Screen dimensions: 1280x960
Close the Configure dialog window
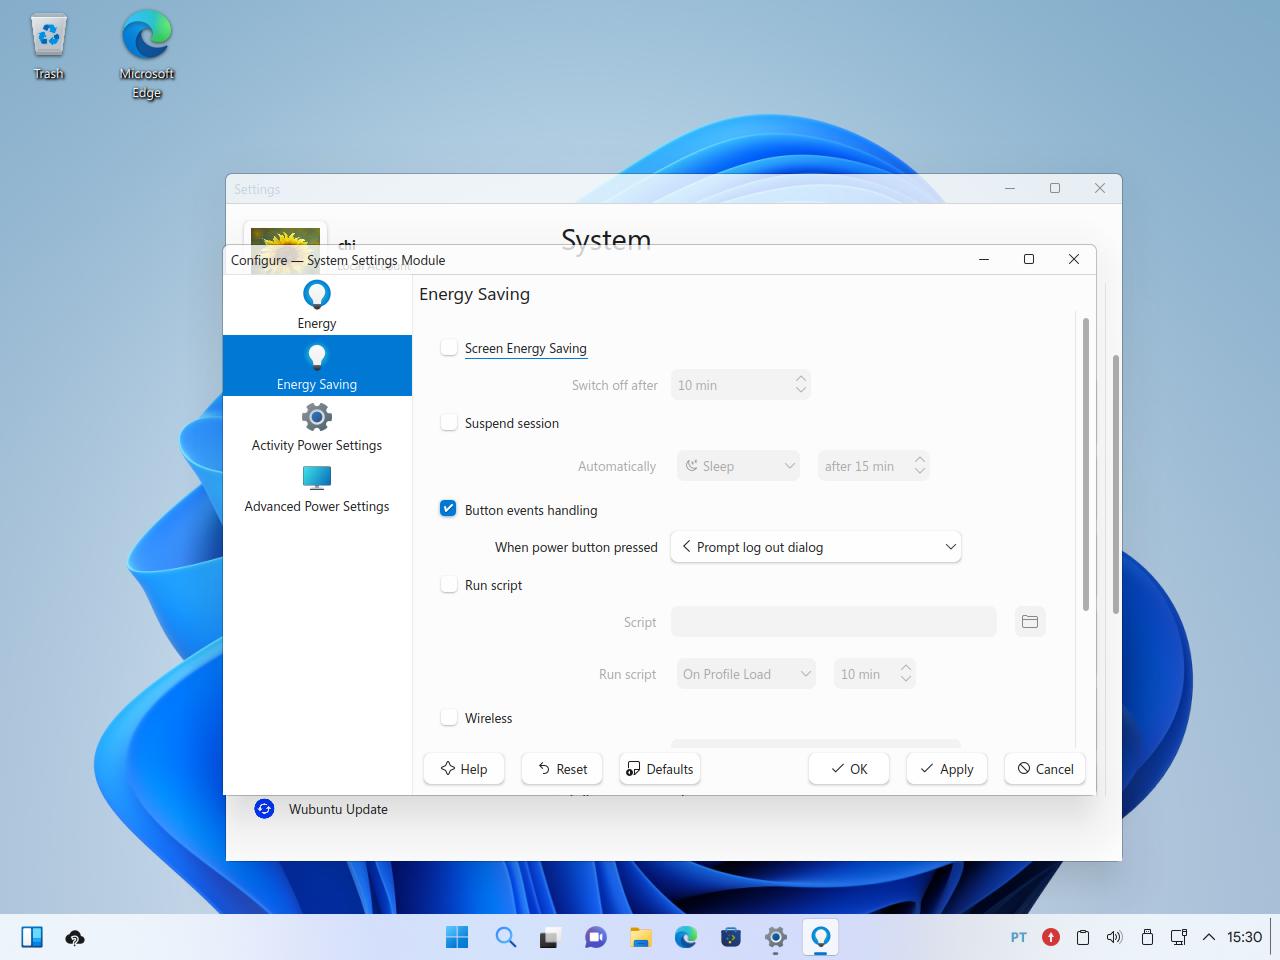1074,259
